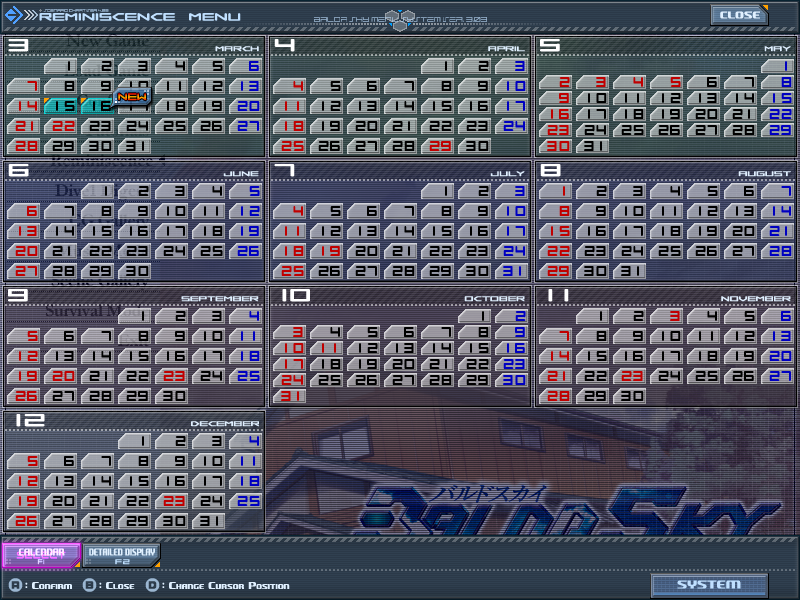Switch to Calendar Select tab
800x600 pixels.
pyautogui.click(x=41, y=555)
